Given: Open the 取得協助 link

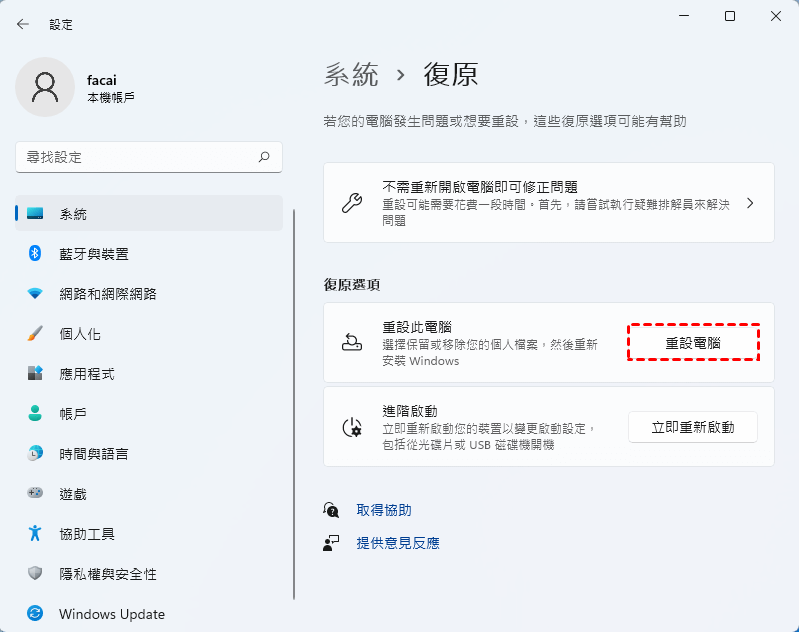Looking at the screenshot, I should point(384,510).
